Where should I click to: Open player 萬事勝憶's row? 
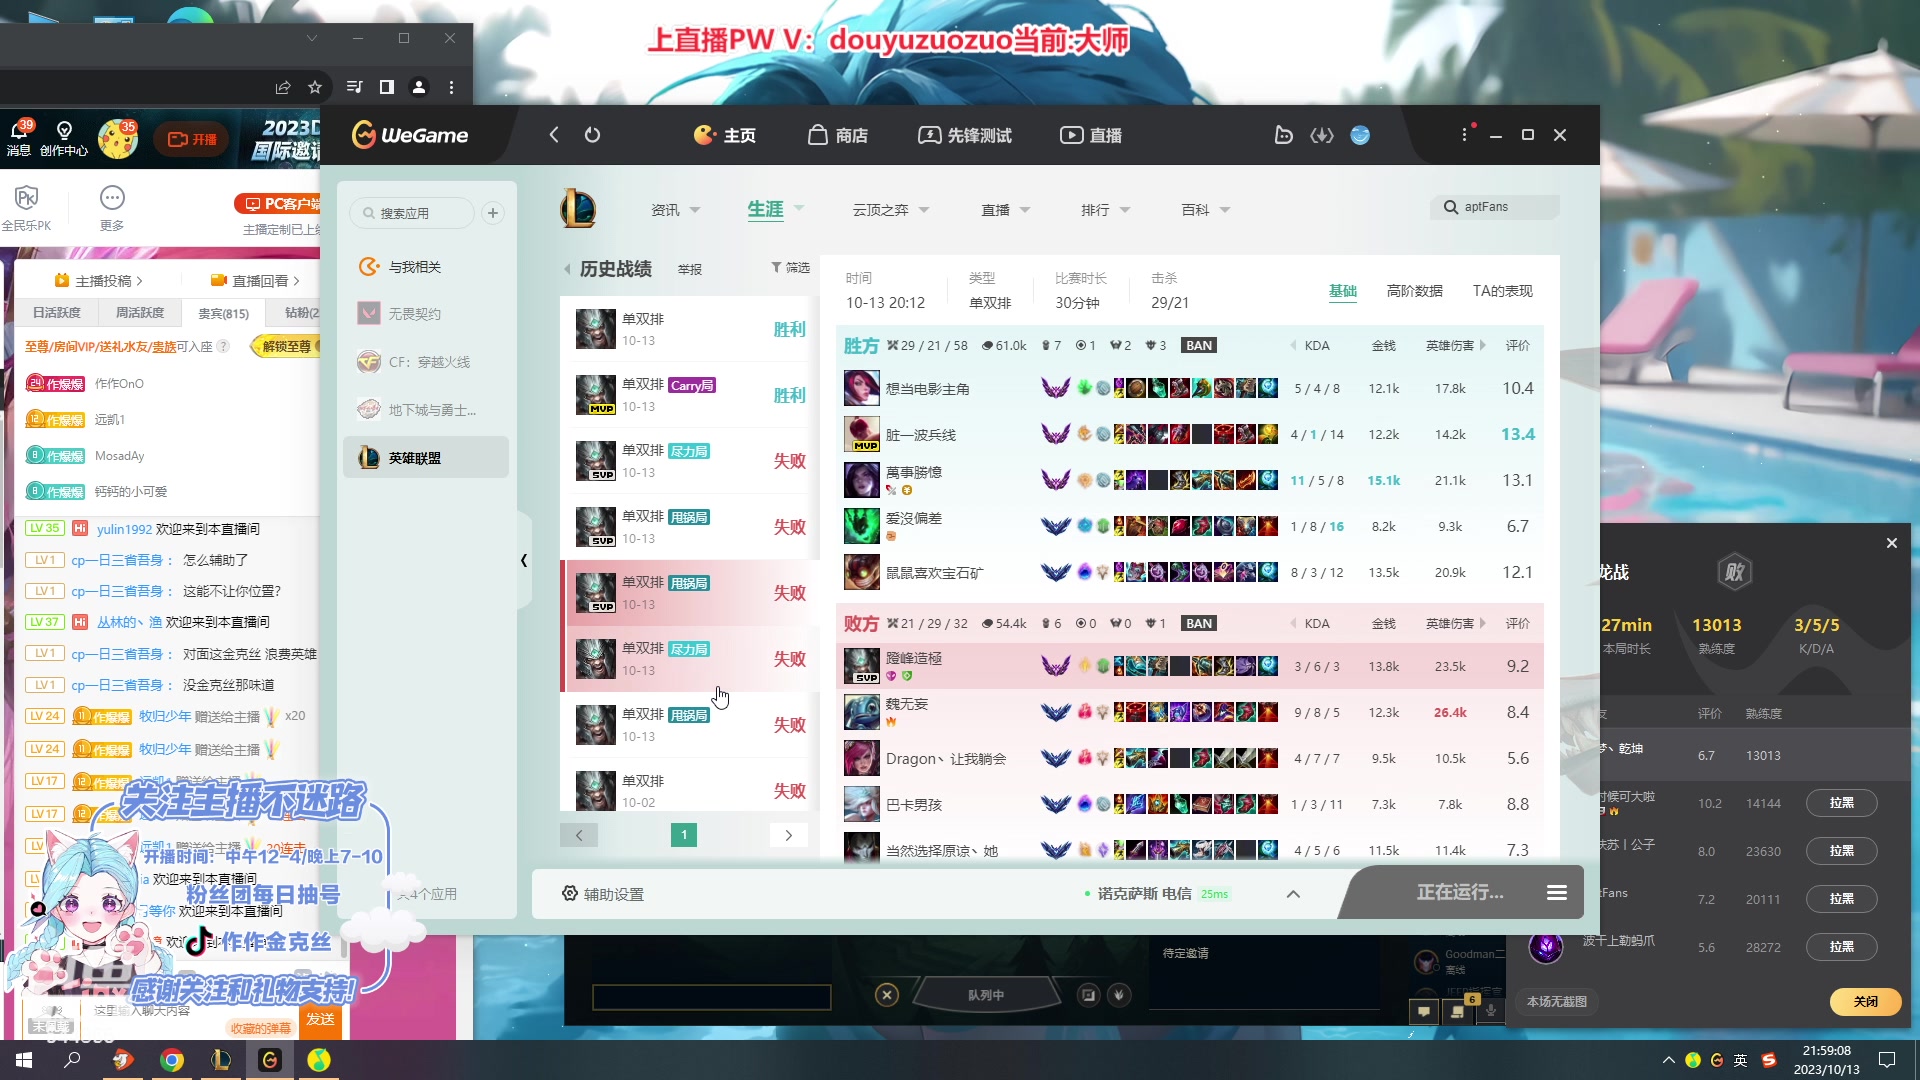tap(1190, 480)
